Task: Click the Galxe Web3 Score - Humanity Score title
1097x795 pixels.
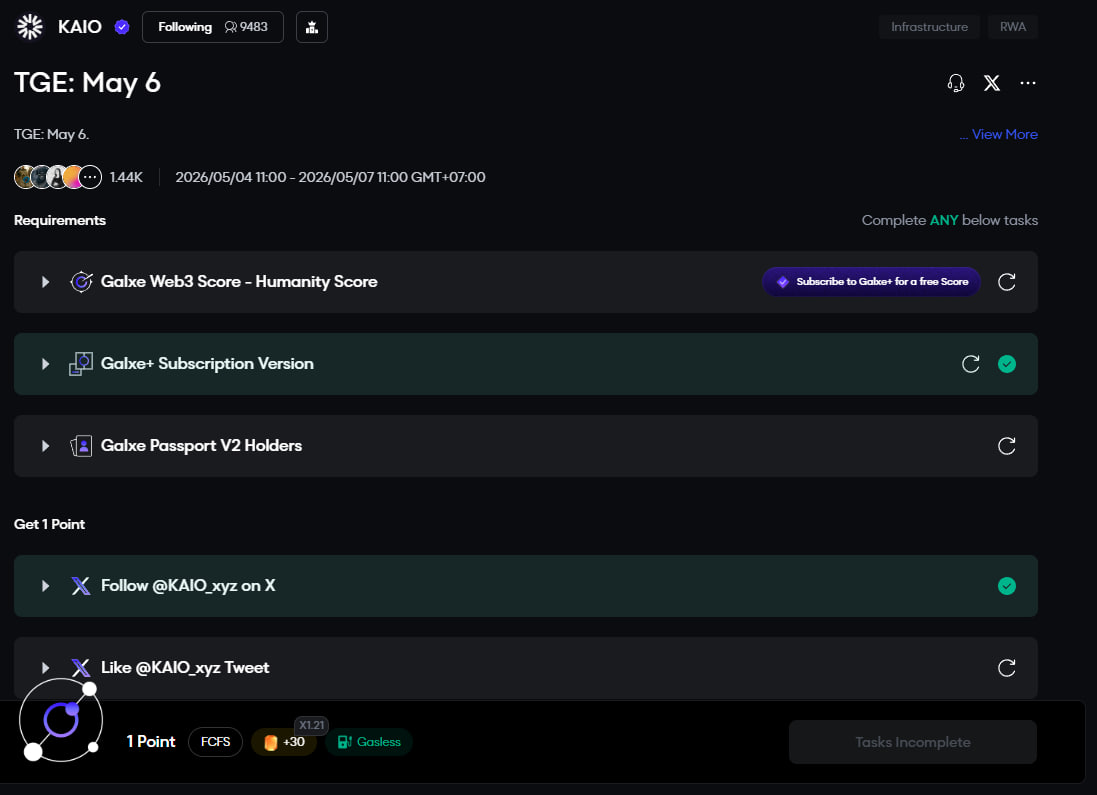Action: click(239, 281)
